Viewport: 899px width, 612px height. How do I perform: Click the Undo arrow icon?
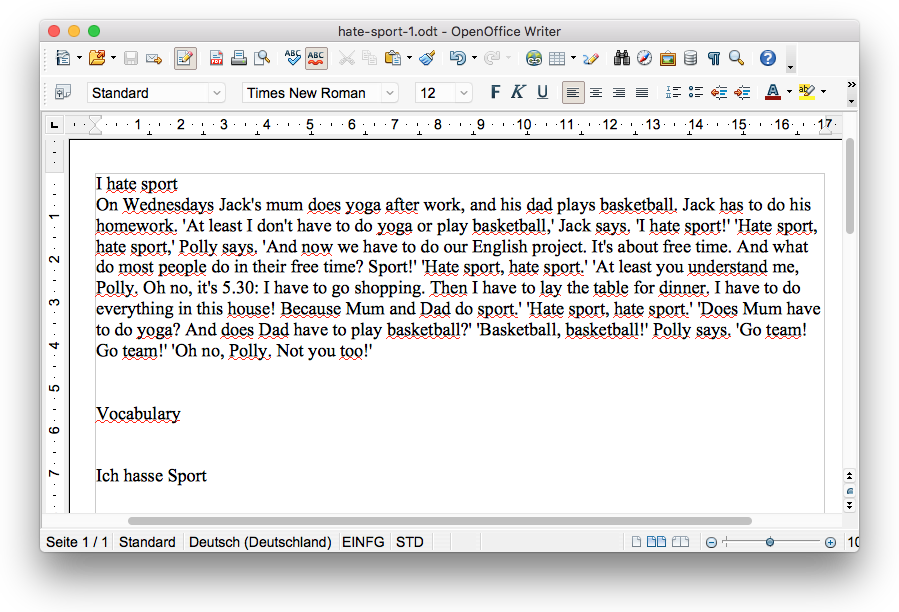click(x=458, y=58)
